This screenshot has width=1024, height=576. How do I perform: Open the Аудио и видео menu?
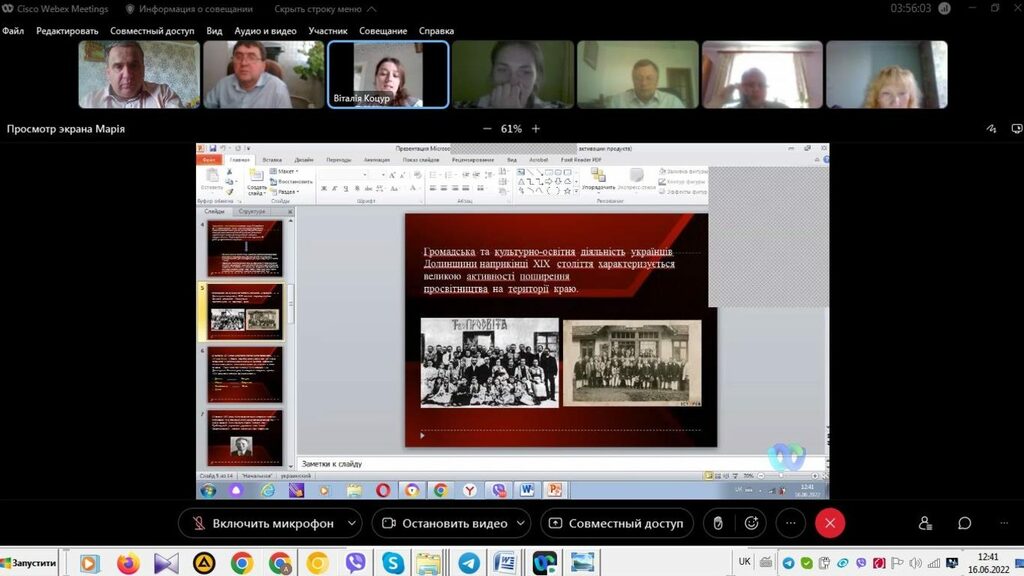click(x=265, y=31)
